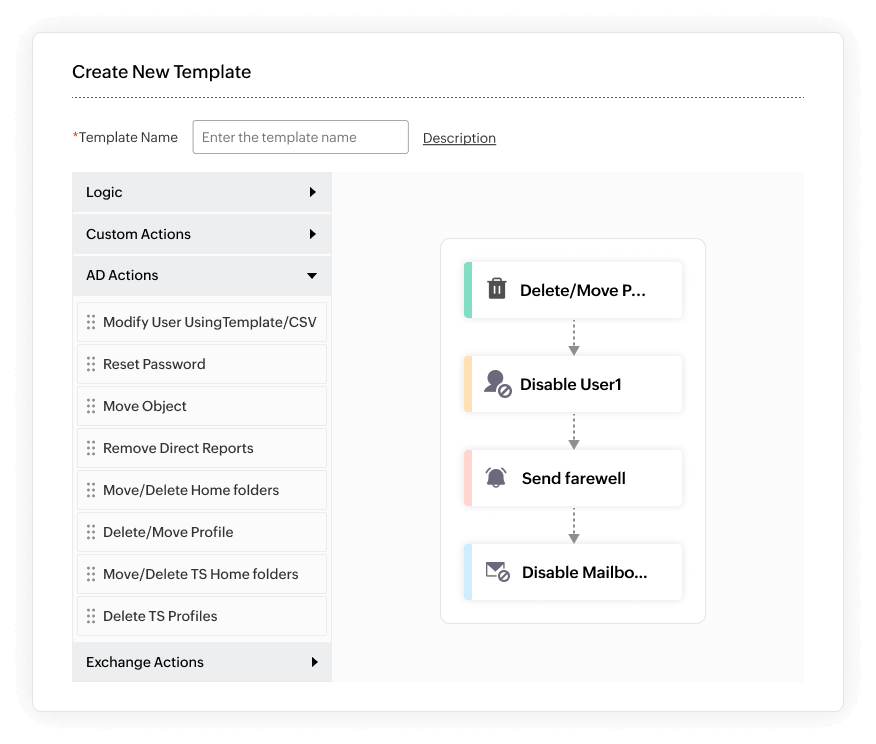Expand the Logic section

tap(200, 192)
